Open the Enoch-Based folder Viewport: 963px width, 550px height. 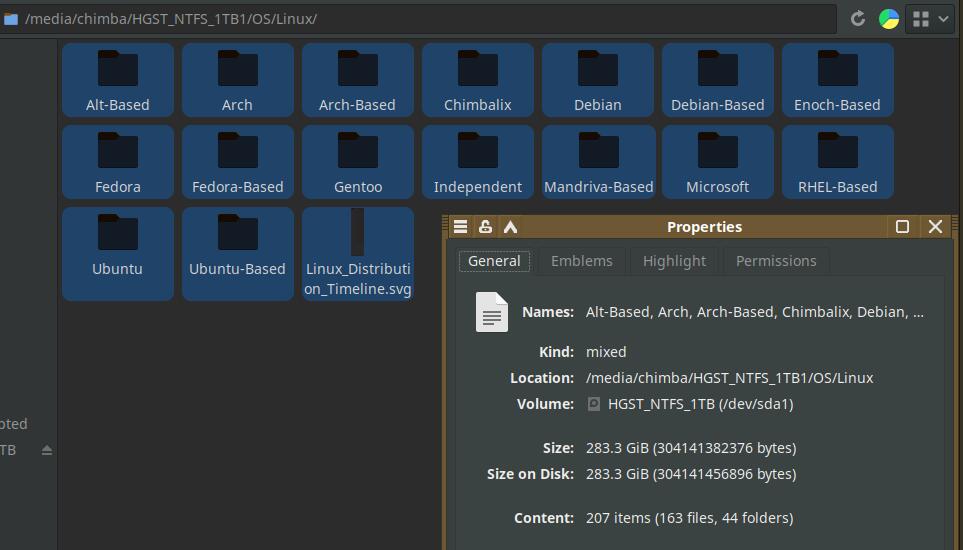point(838,80)
